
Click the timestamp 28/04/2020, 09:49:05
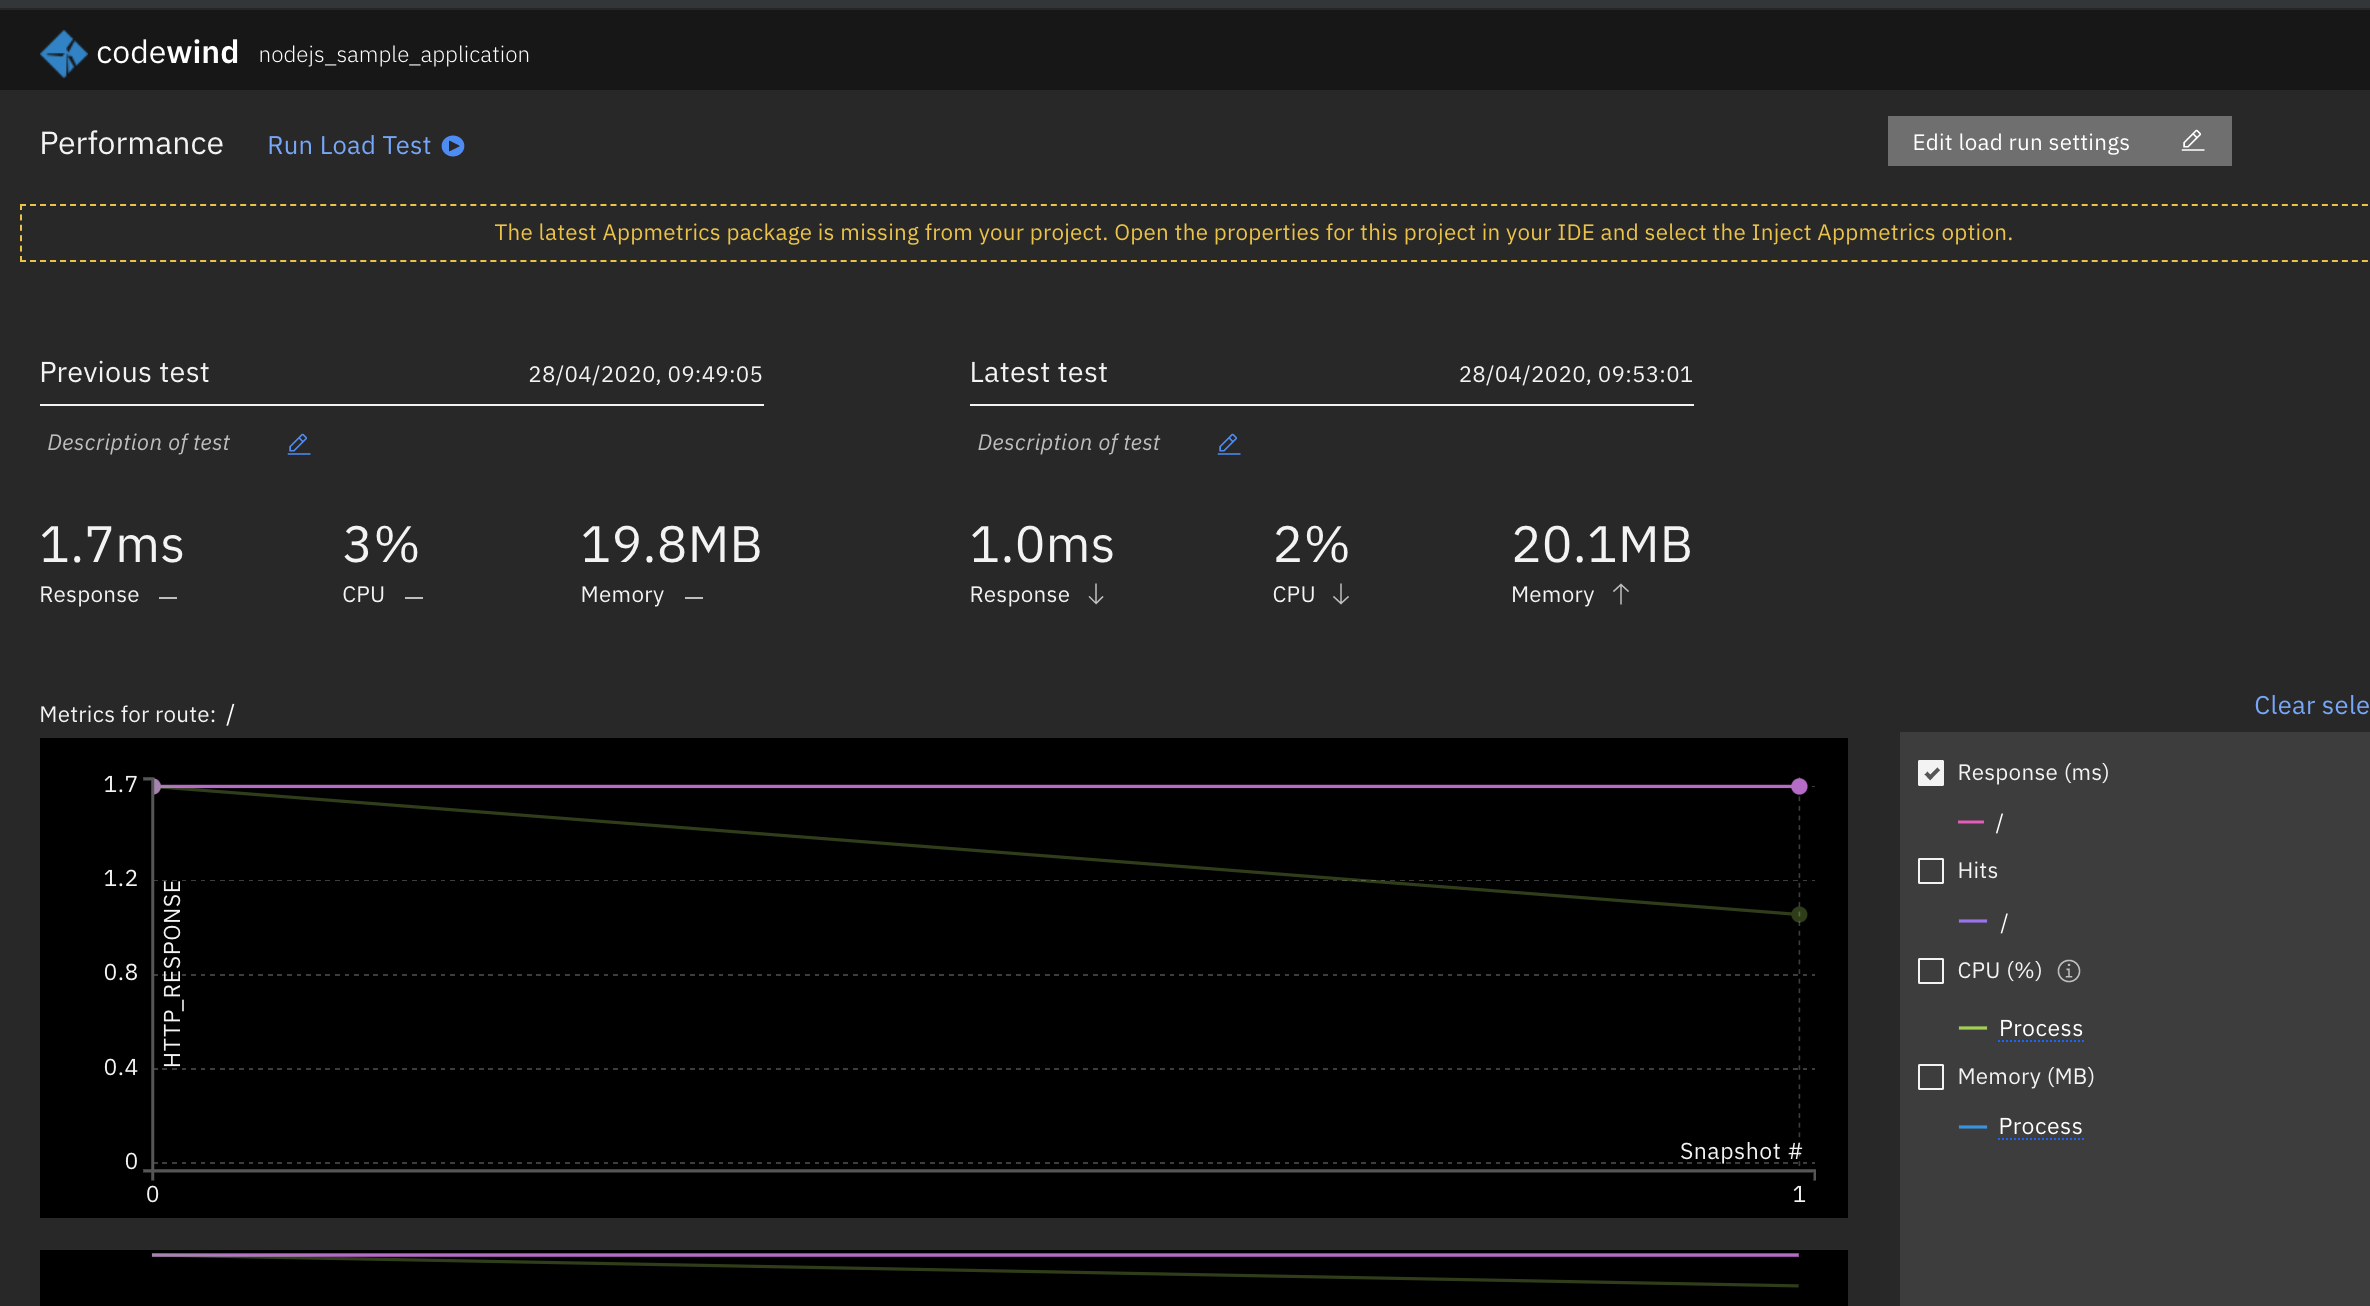(x=645, y=375)
